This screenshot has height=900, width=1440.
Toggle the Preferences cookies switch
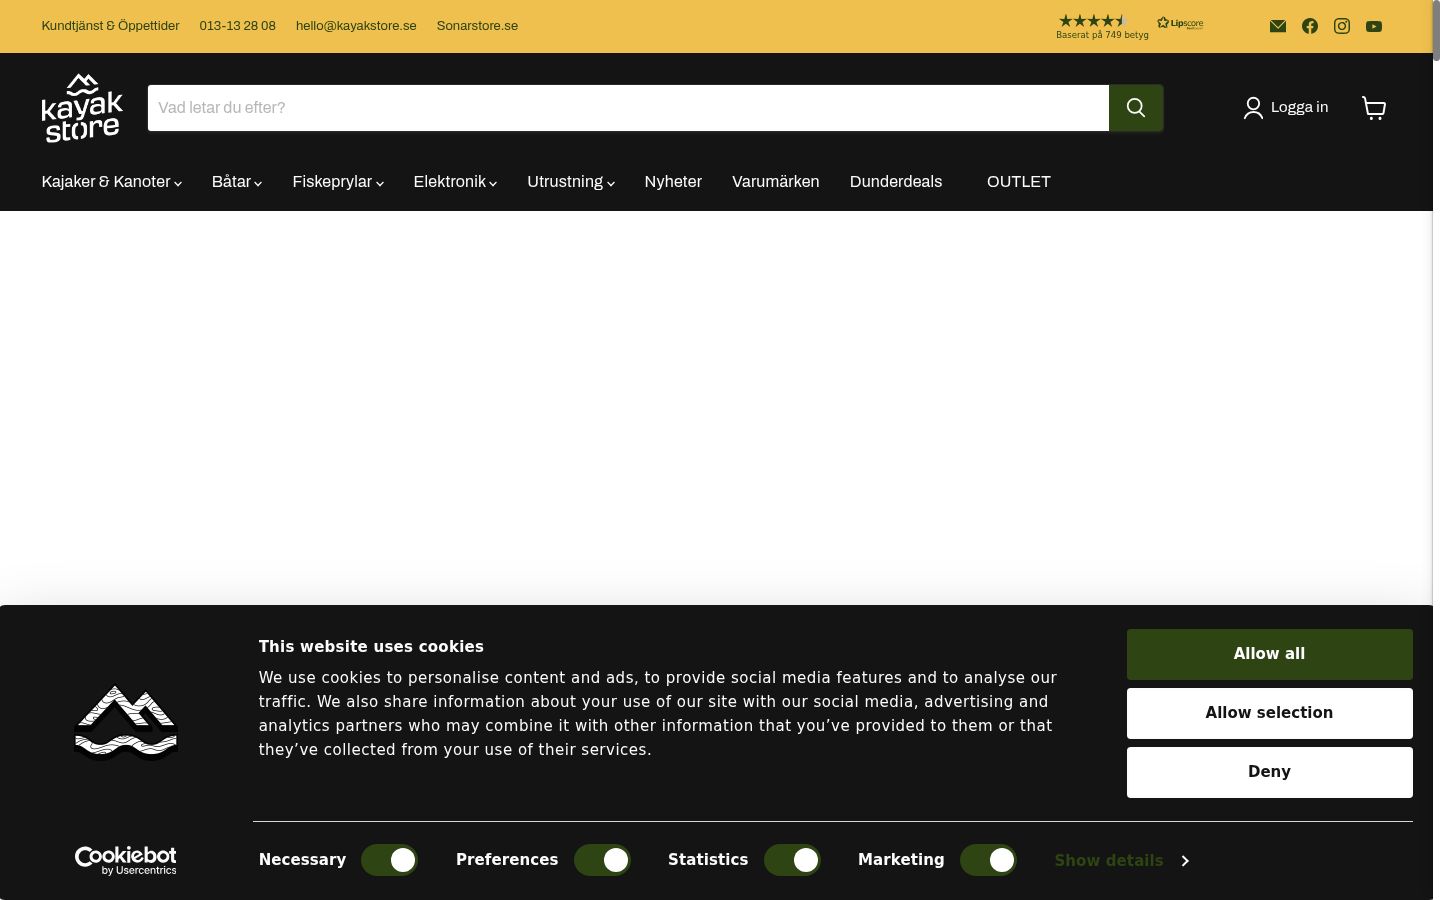point(602,860)
